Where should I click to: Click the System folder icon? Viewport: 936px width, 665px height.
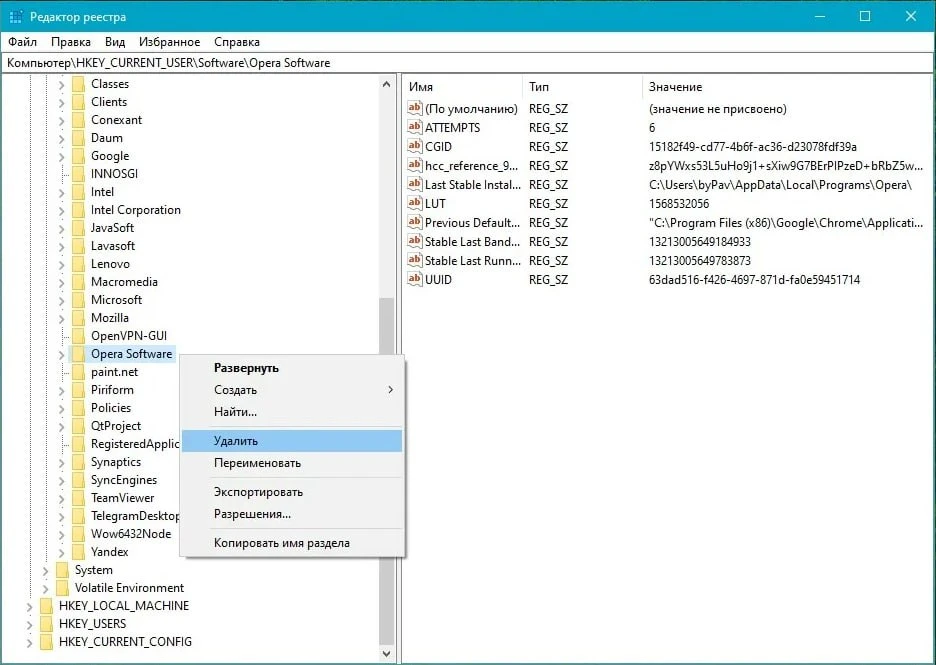tap(62, 570)
